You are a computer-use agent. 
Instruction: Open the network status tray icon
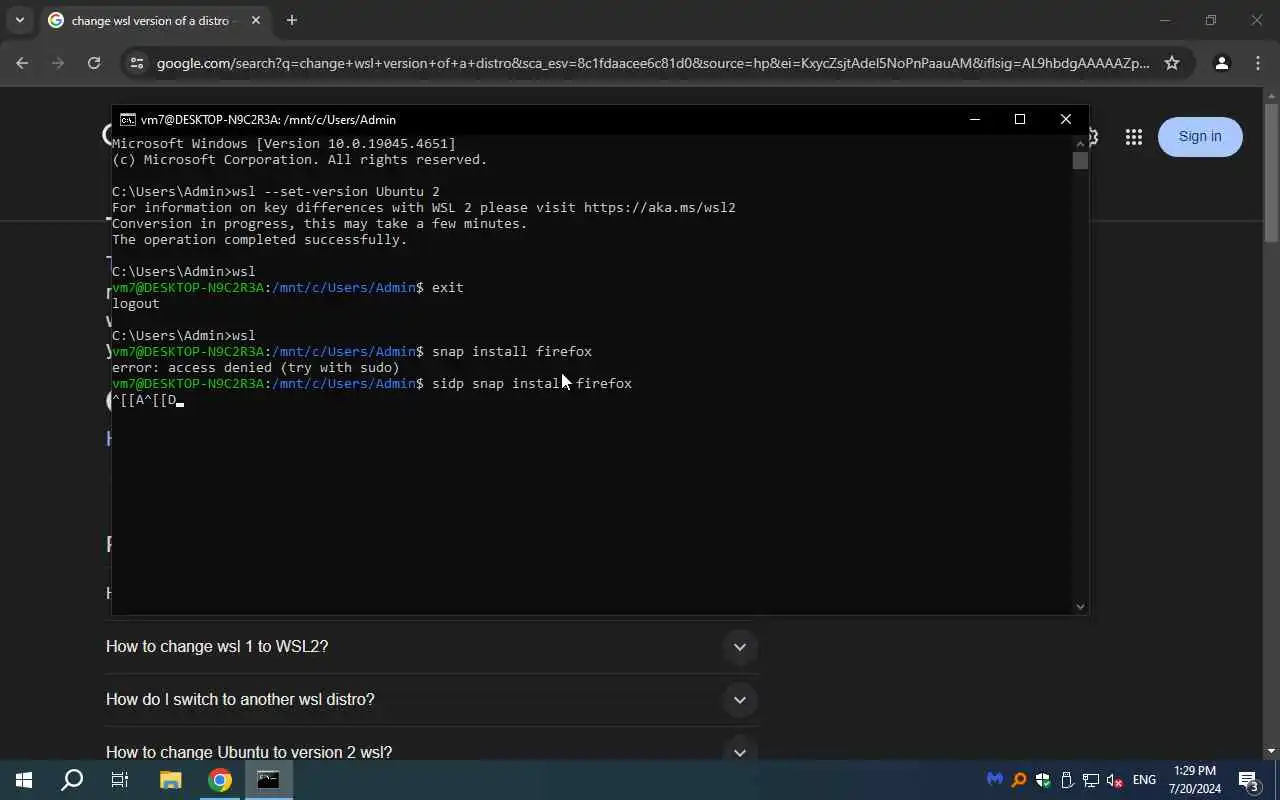click(1091, 780)
